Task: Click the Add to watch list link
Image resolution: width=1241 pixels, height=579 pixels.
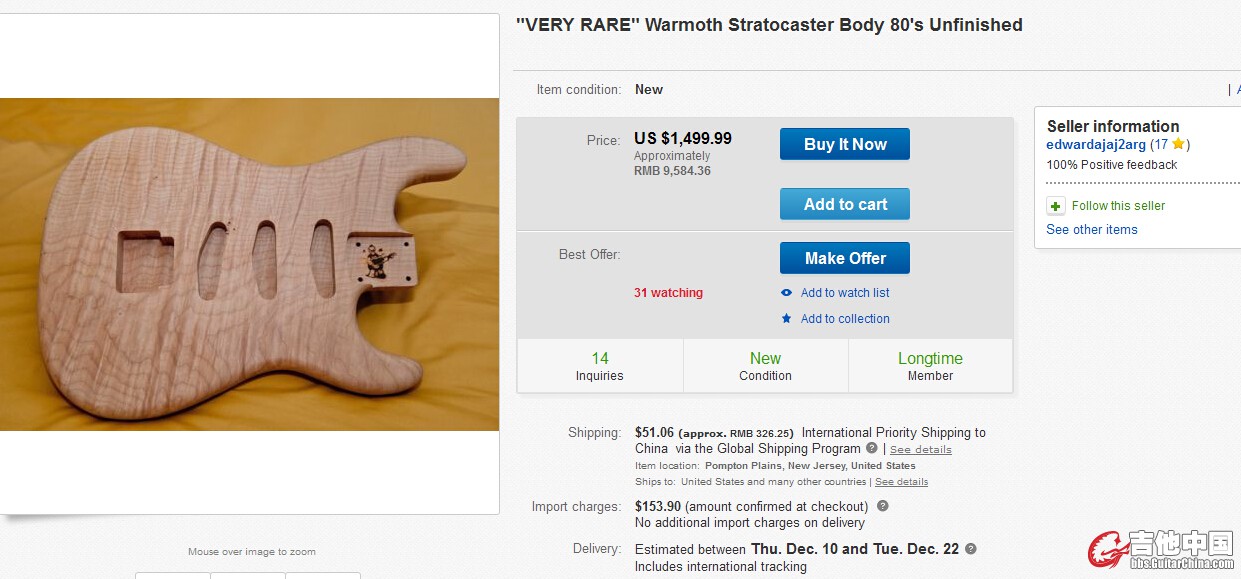Action: pos(845,293)
